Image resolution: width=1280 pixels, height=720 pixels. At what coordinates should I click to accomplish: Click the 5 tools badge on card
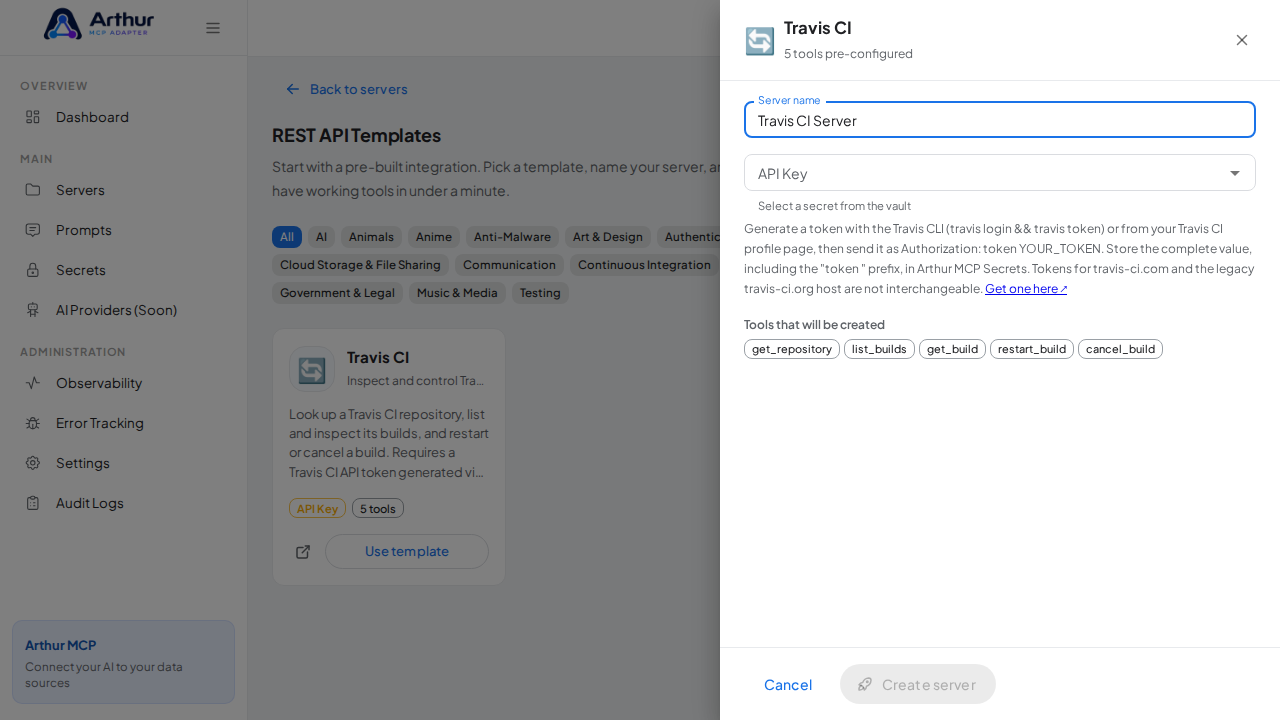378,508
